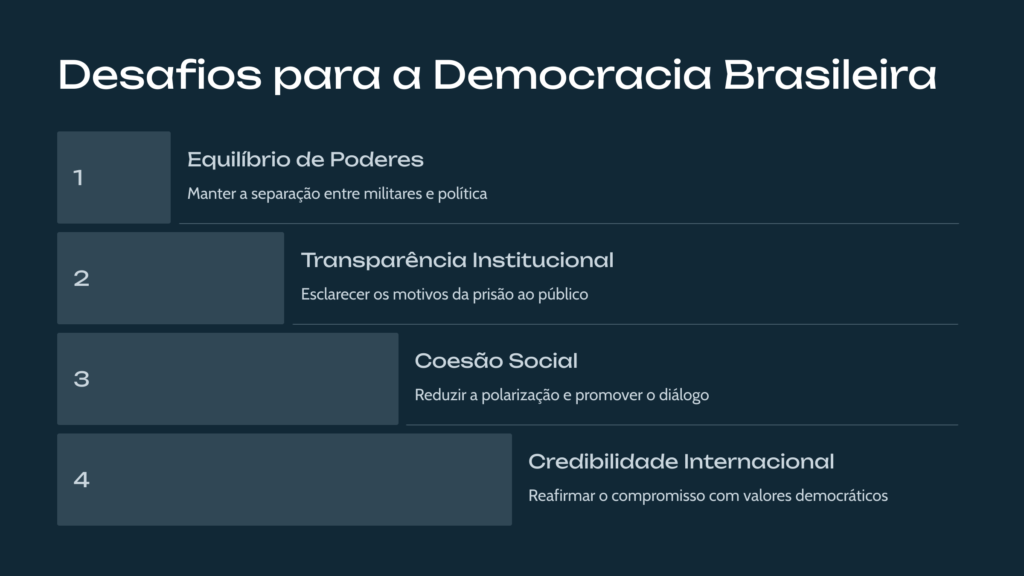This screenshot has height=576, width=1024.
Task: Select the heading Credibilidade Internacional
Action: pos(681,462)
